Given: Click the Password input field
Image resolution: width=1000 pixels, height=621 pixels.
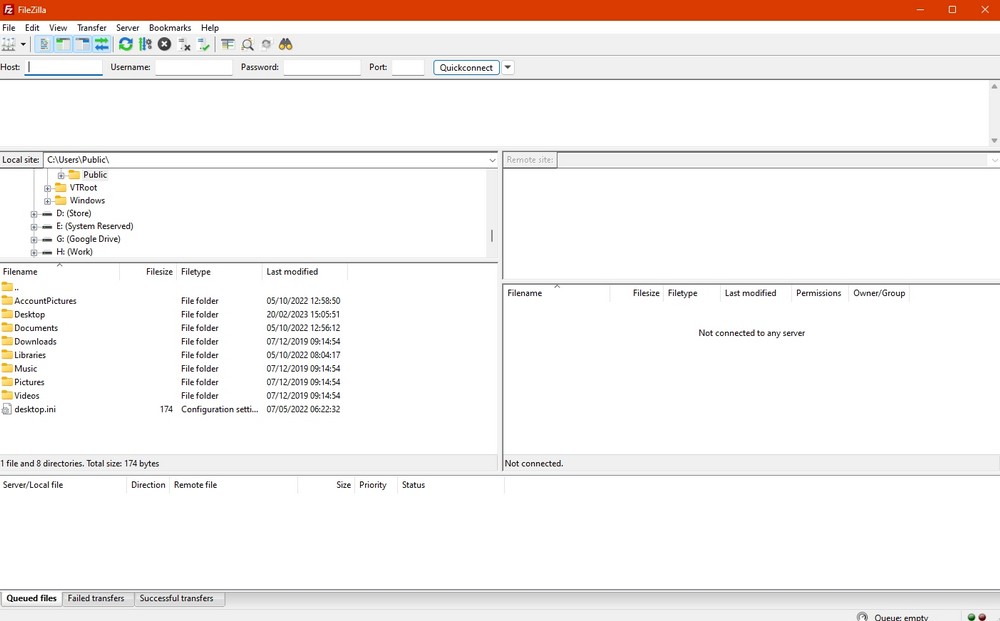Looking at the screenshot, I should coord(322,67).
